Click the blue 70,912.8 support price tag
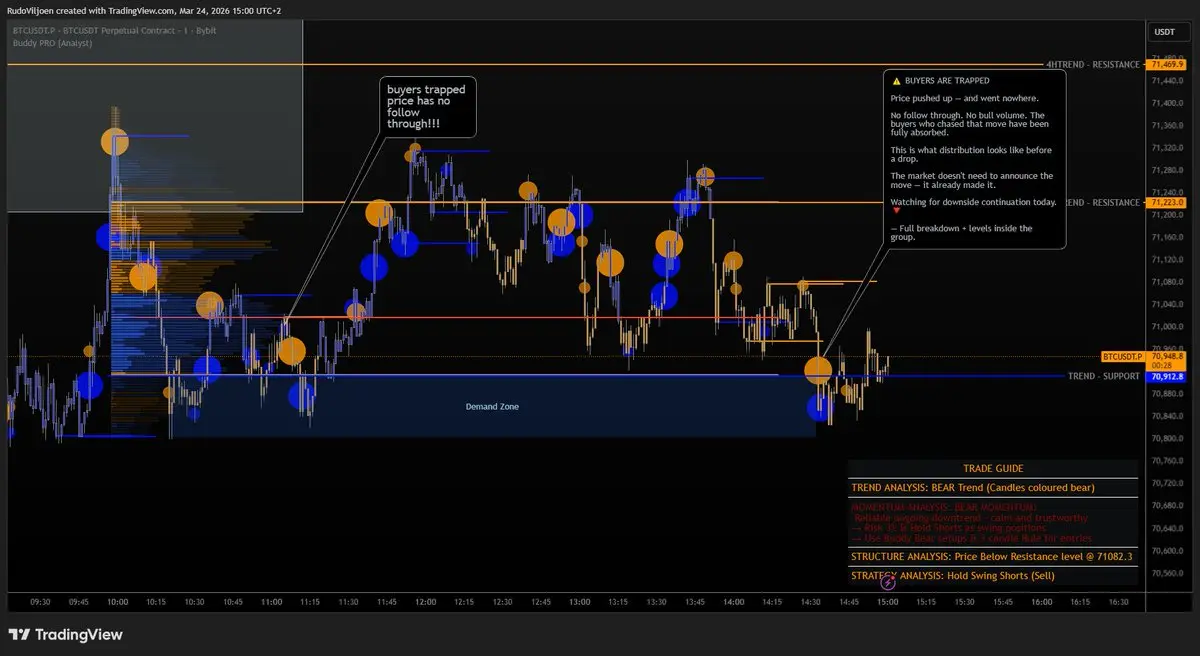The image size is (1200, 656). (x=1168, y=377)
